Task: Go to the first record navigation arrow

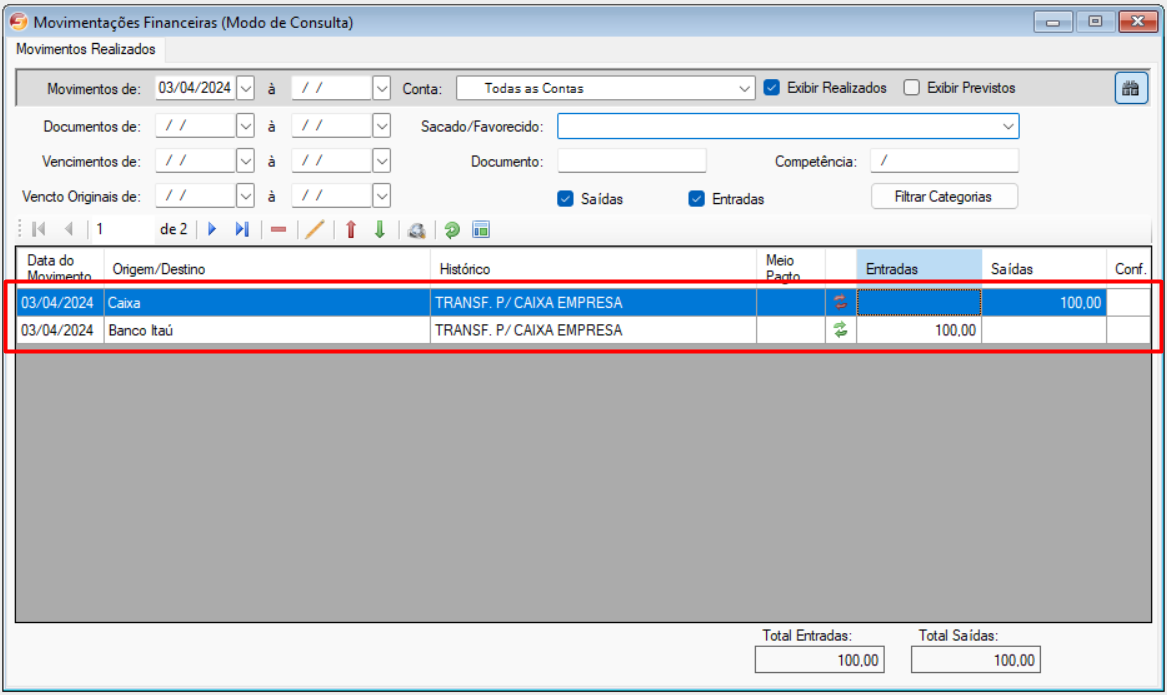Action: 39,229
